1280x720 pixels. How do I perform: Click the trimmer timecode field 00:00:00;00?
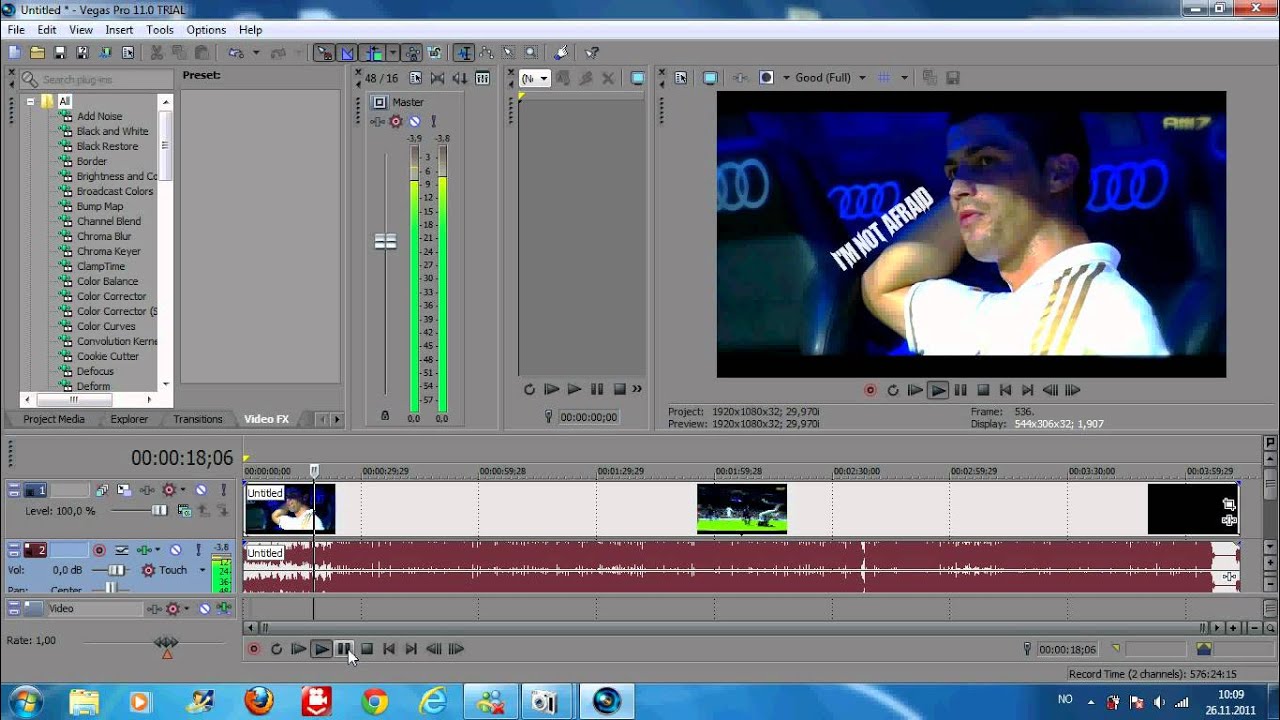588,417
